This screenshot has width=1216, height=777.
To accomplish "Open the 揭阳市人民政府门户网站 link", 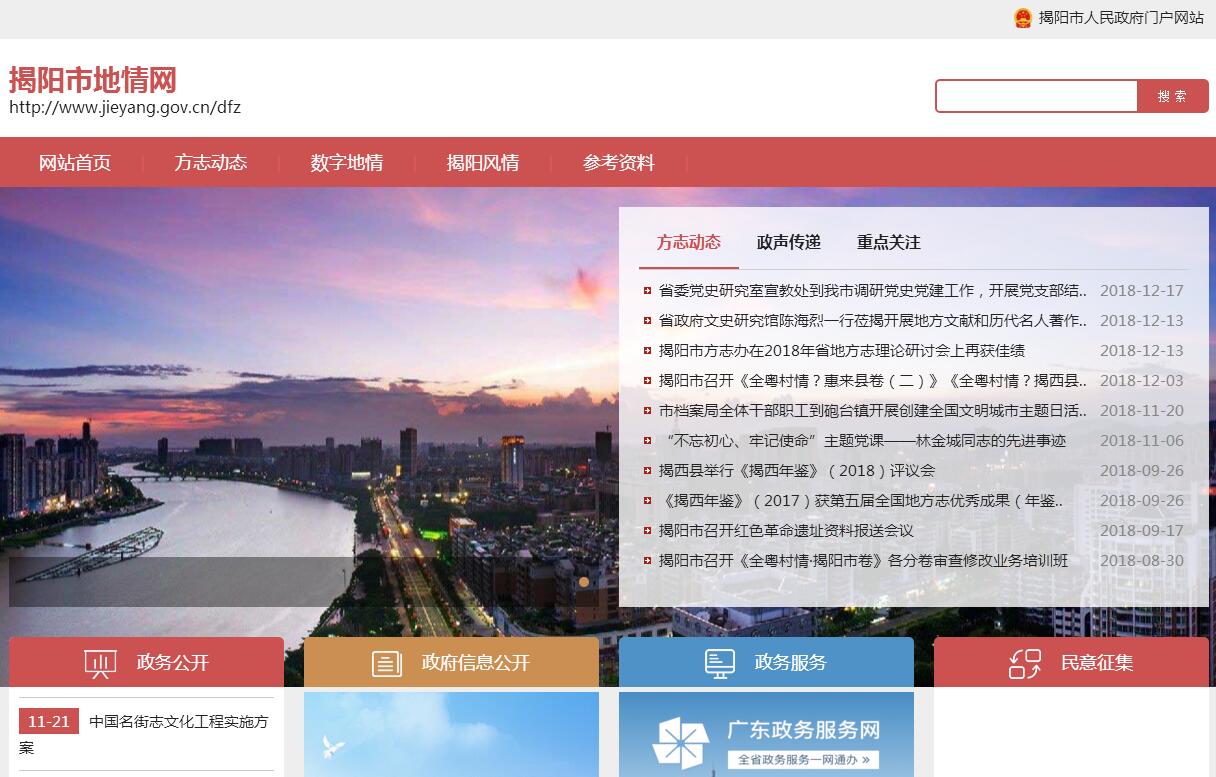I will pyautogui.click(x=1121, y=18).
